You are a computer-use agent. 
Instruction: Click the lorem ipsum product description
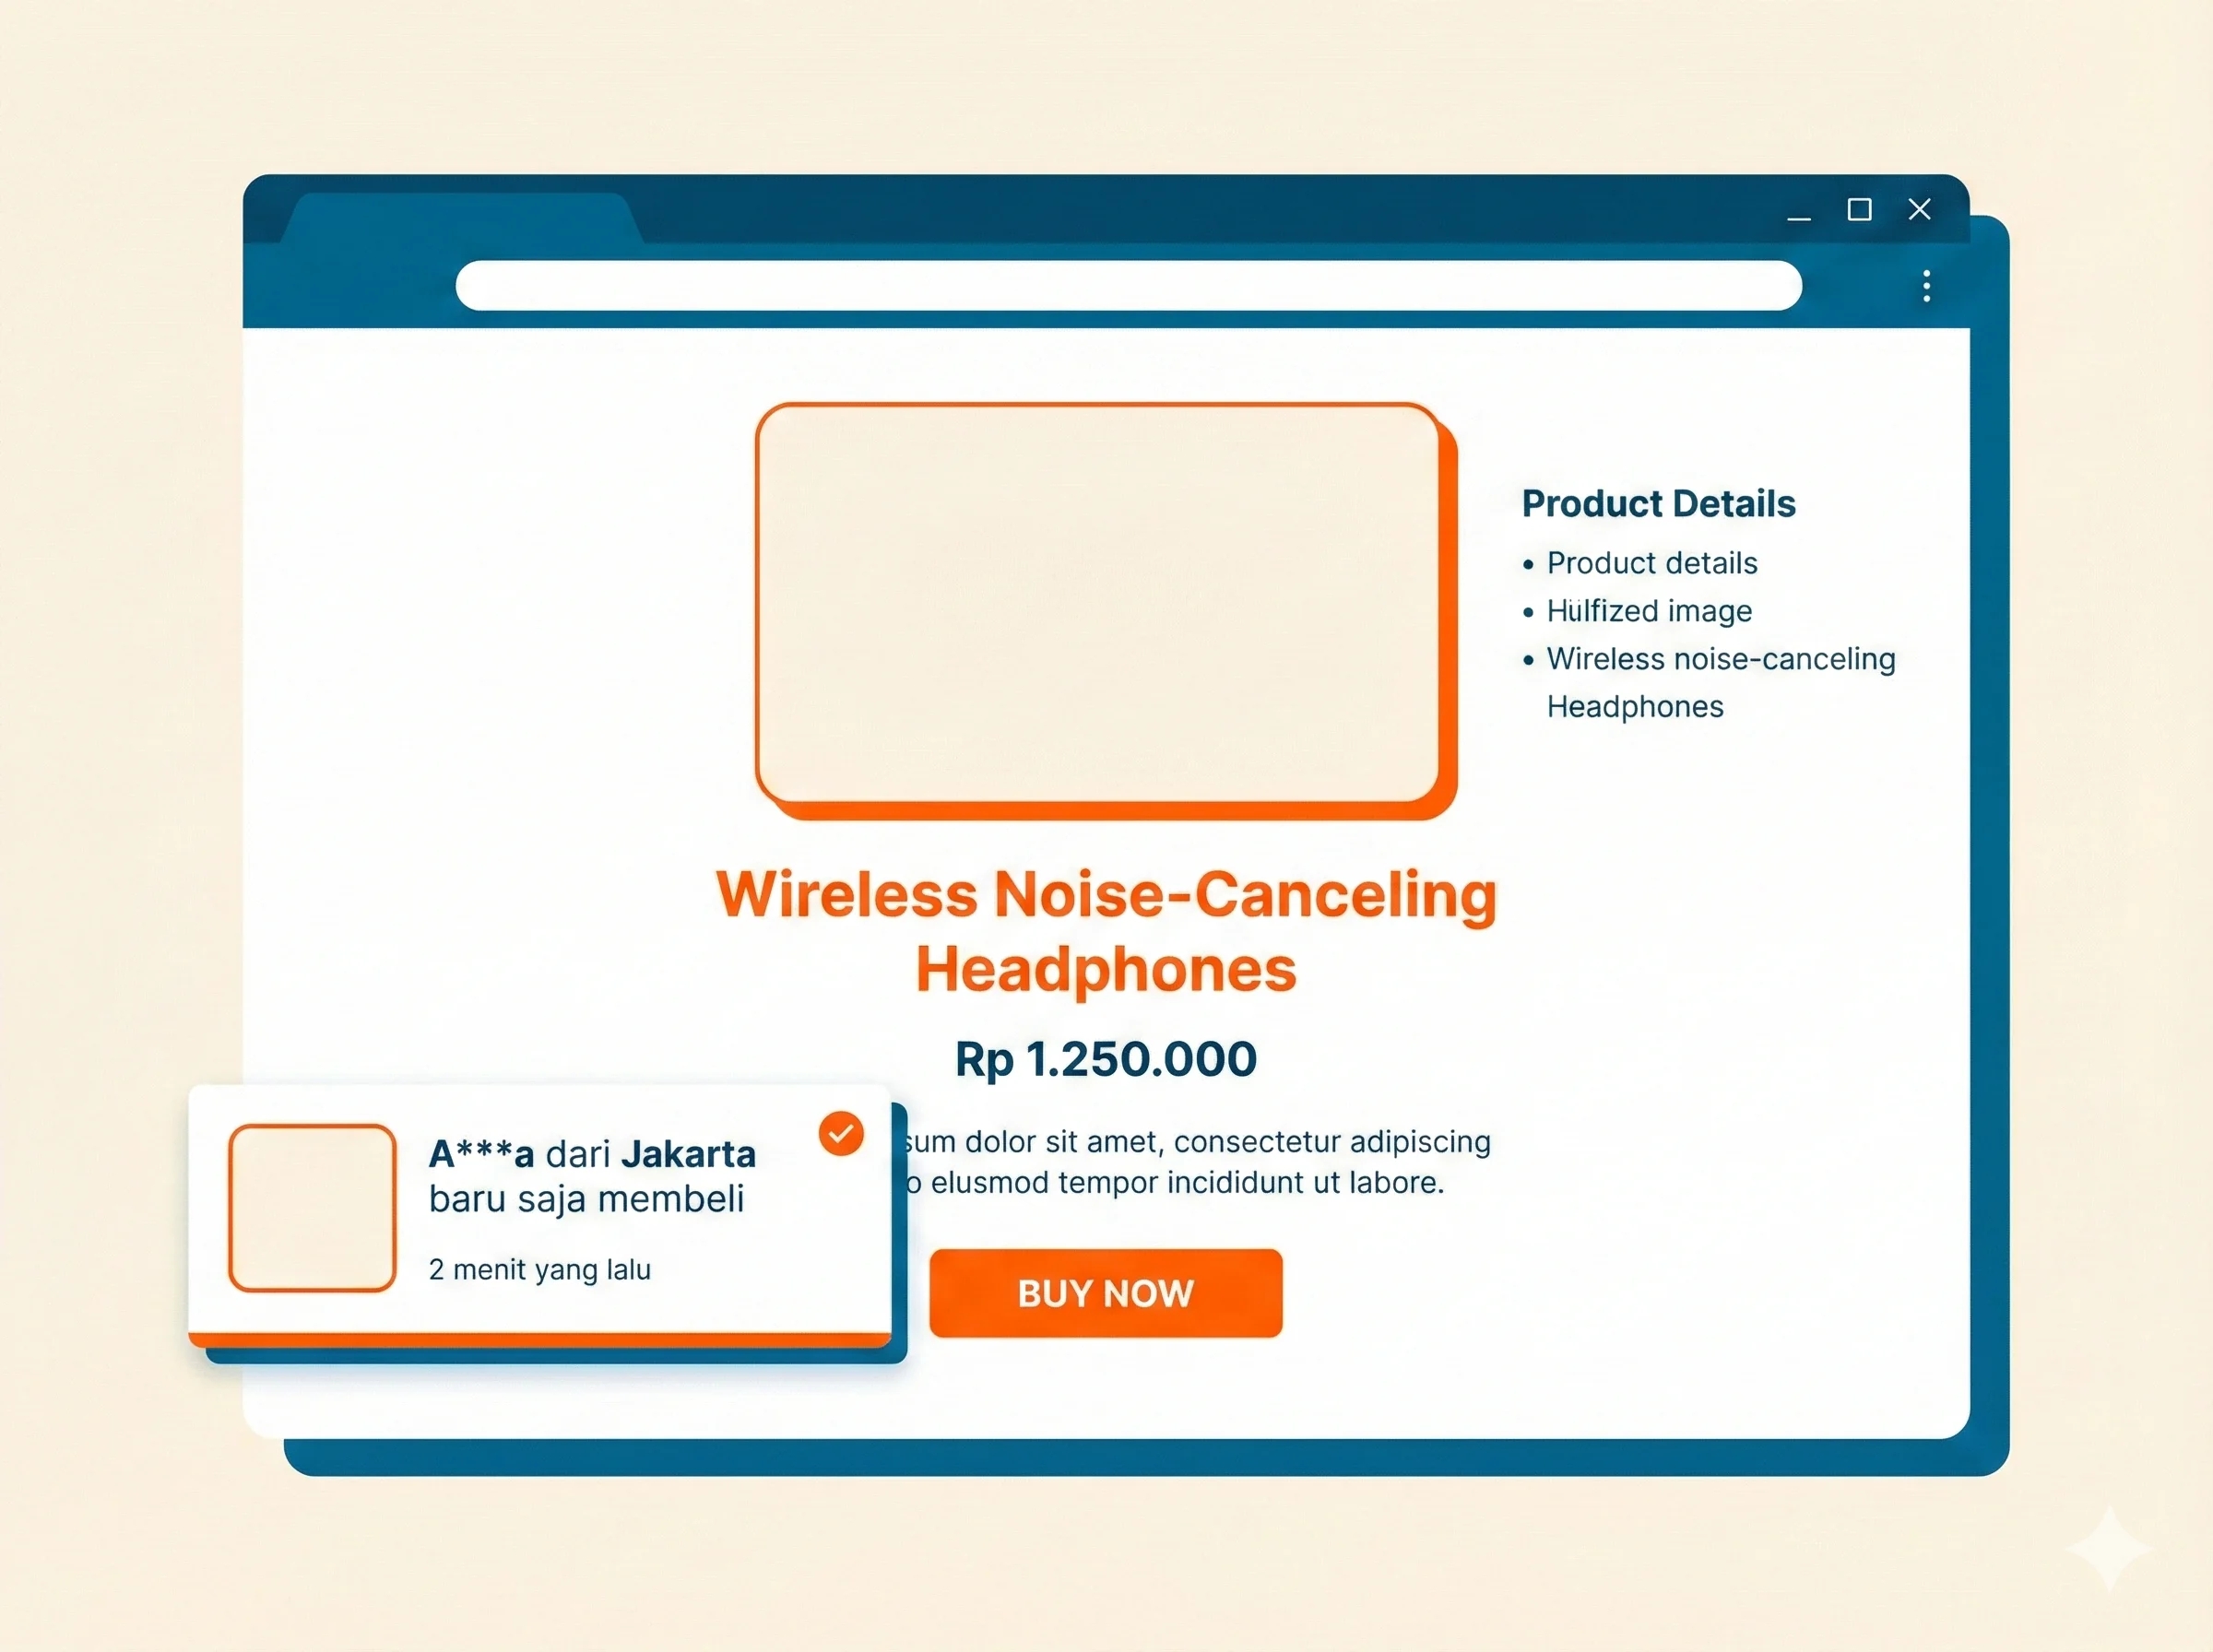1195,1162
